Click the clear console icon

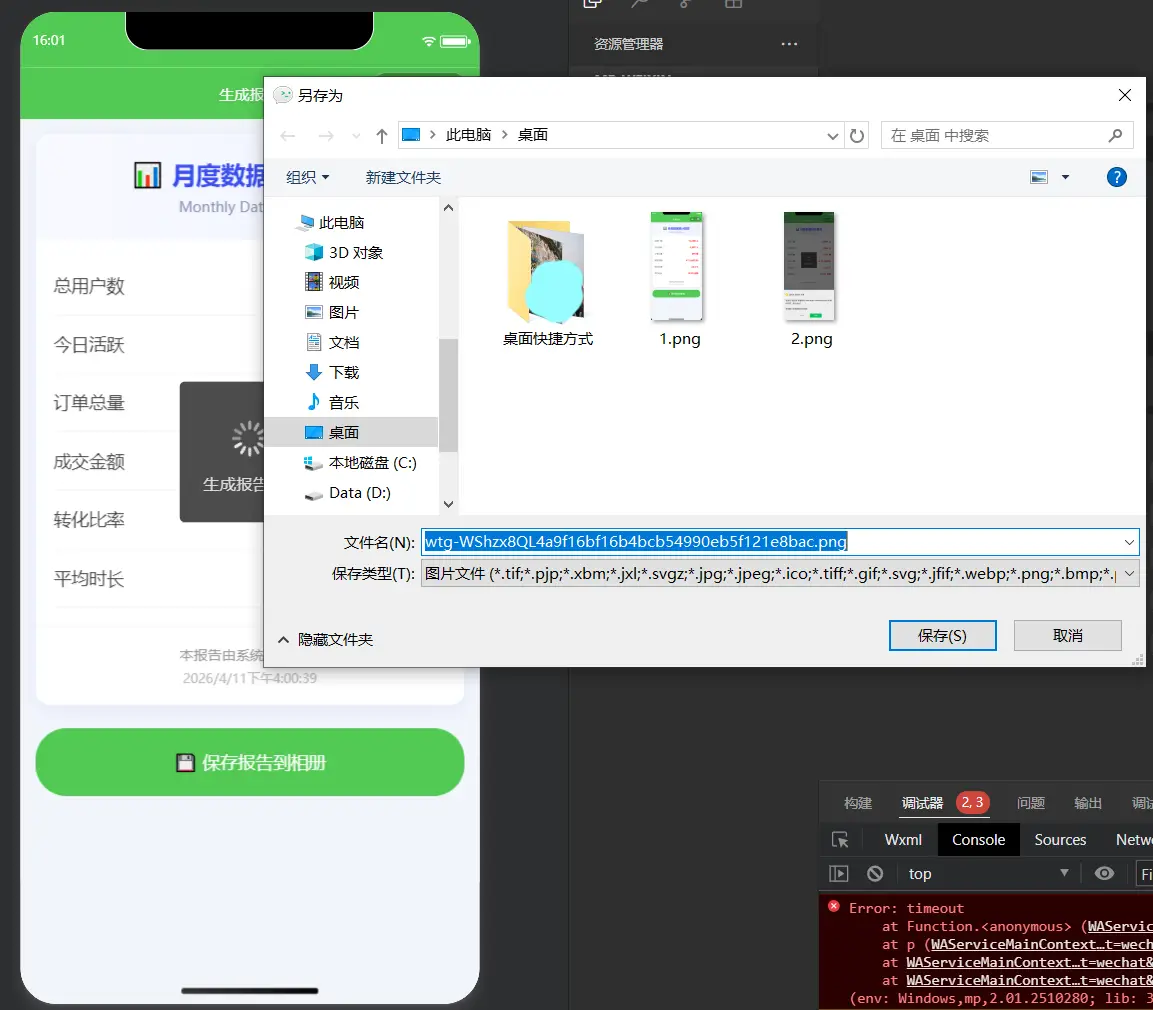[875, 873]
